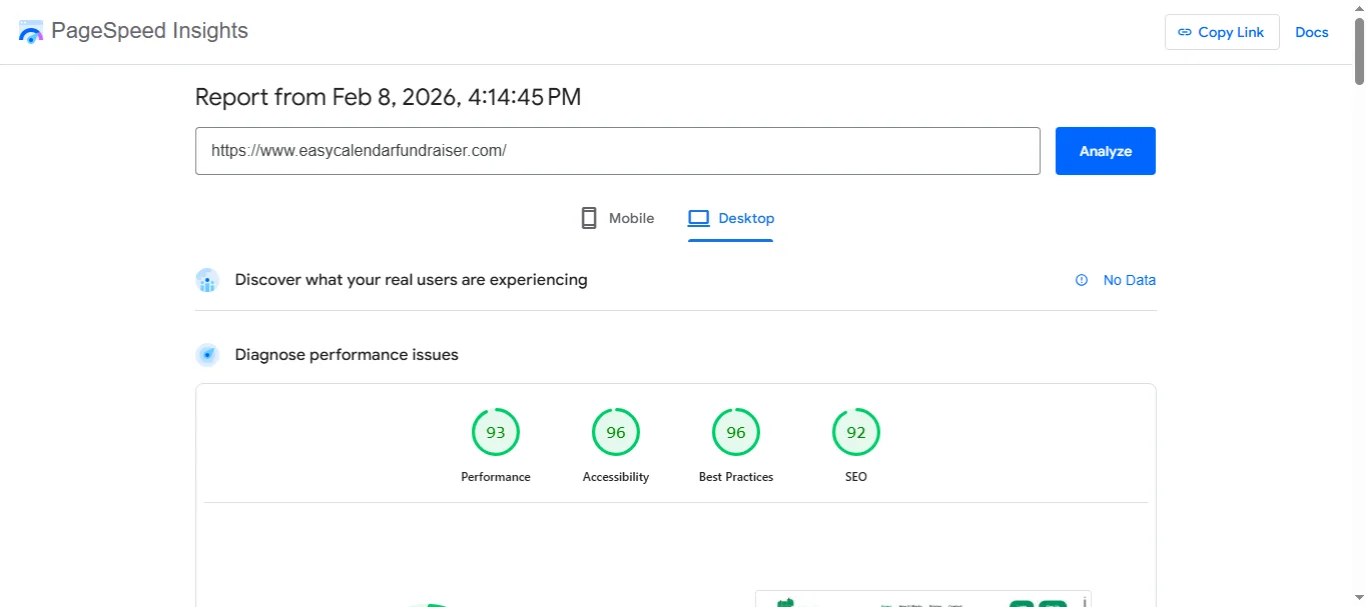Open the Docs link

pos(1311,32)
